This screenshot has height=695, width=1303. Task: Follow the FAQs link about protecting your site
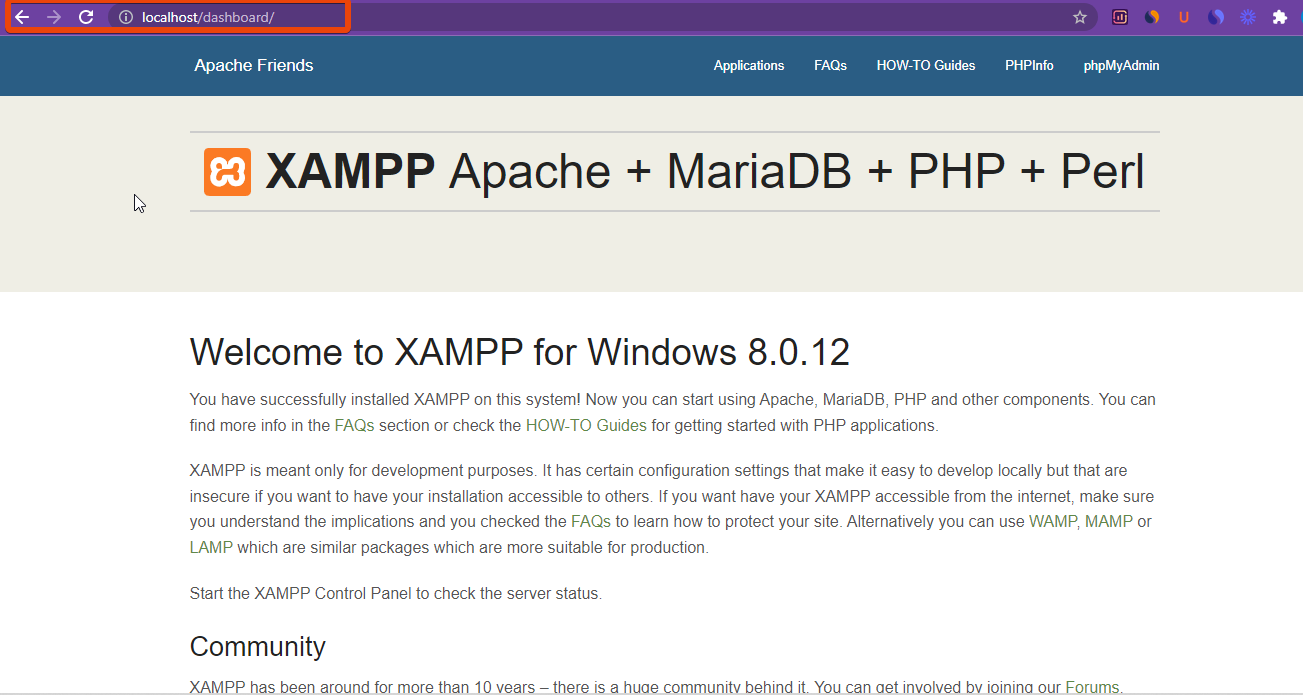(x=591, y=521)
